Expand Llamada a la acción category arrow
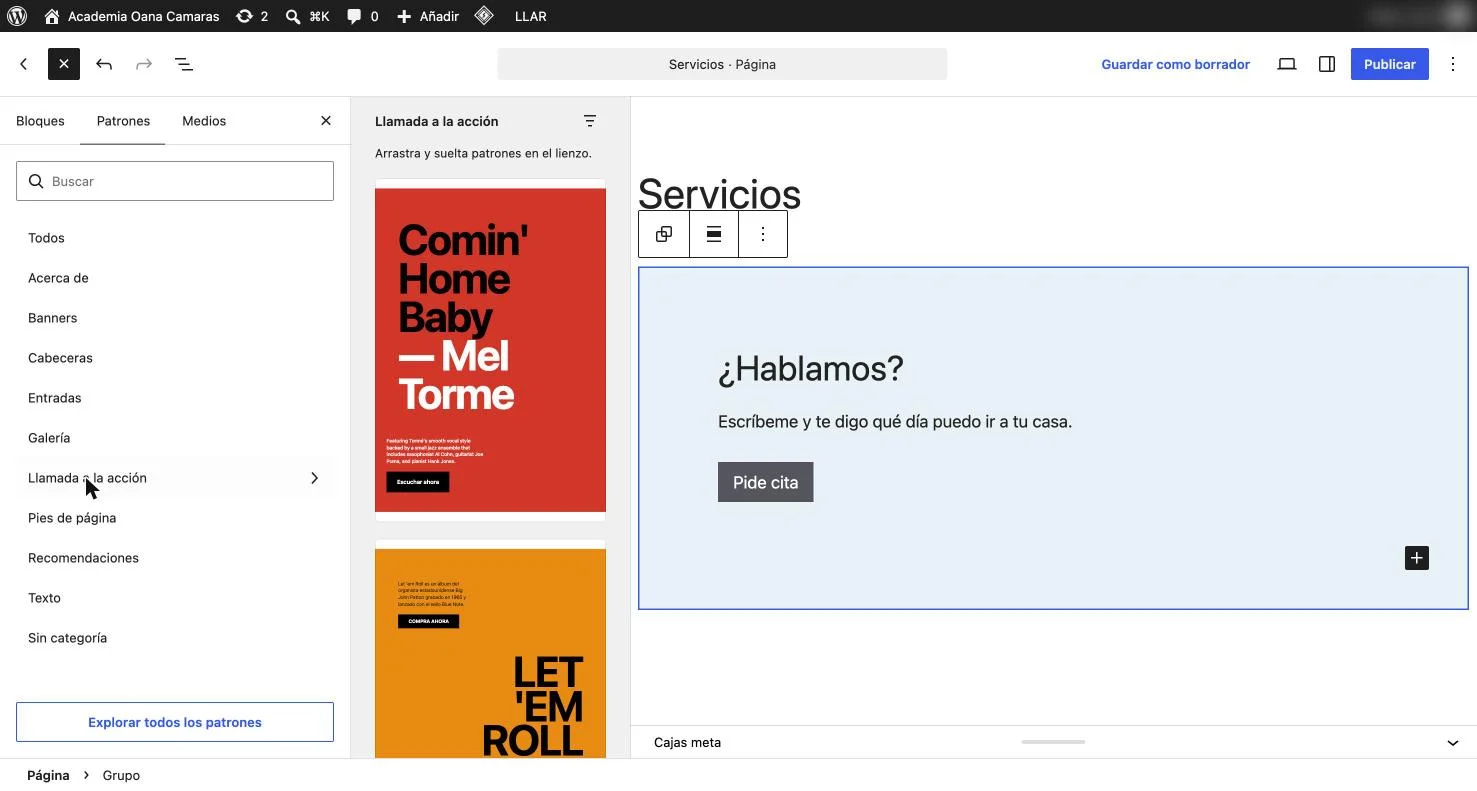 [315, 478]
